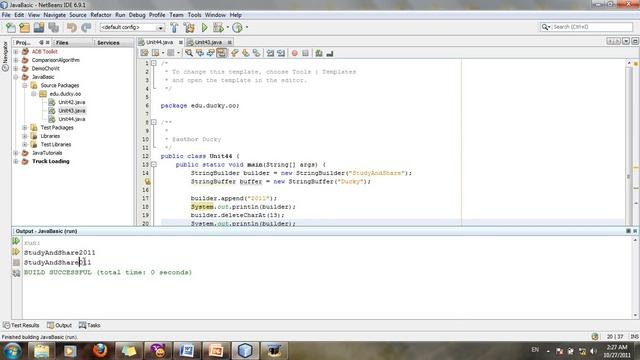640x360 pixels.
Task: Click the Build Main Project hammer icon
Action: (174, 27)
